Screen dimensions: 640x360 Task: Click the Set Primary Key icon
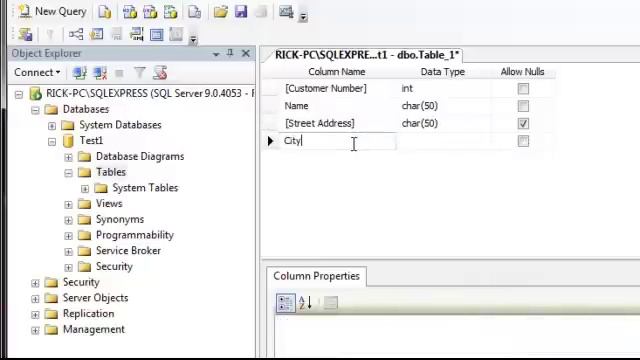tap(50, 34)
